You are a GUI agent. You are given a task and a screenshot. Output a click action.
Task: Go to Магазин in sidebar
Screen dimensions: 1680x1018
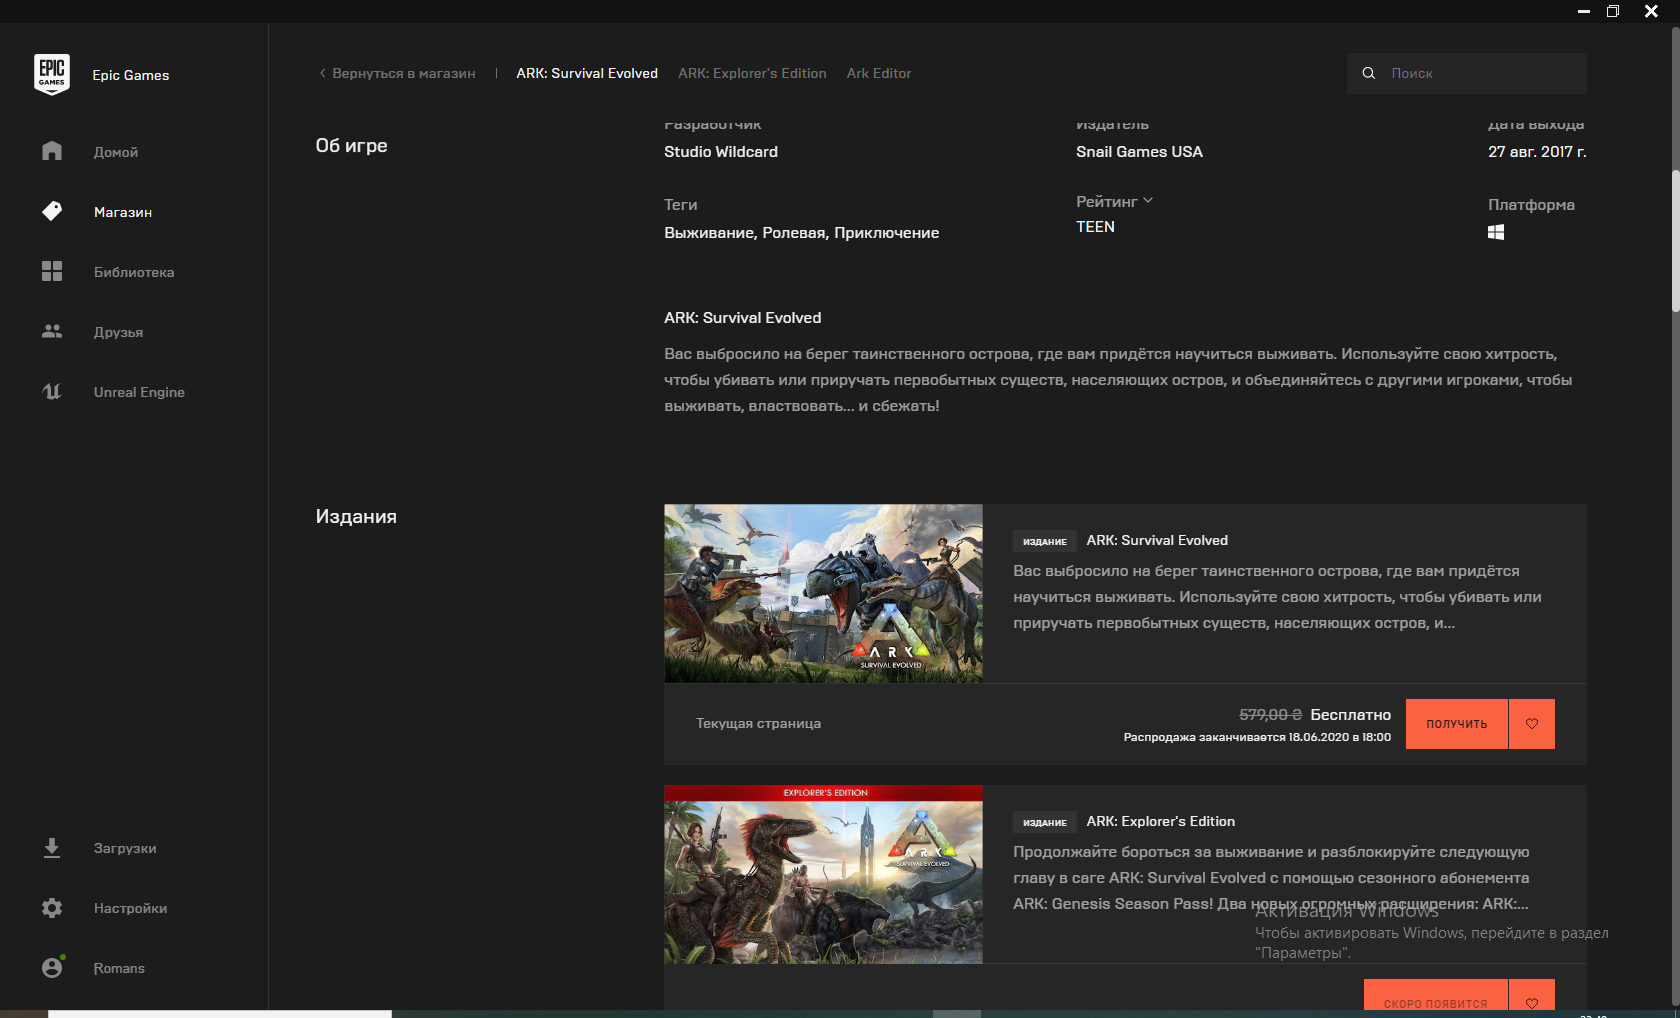(123, 212)
